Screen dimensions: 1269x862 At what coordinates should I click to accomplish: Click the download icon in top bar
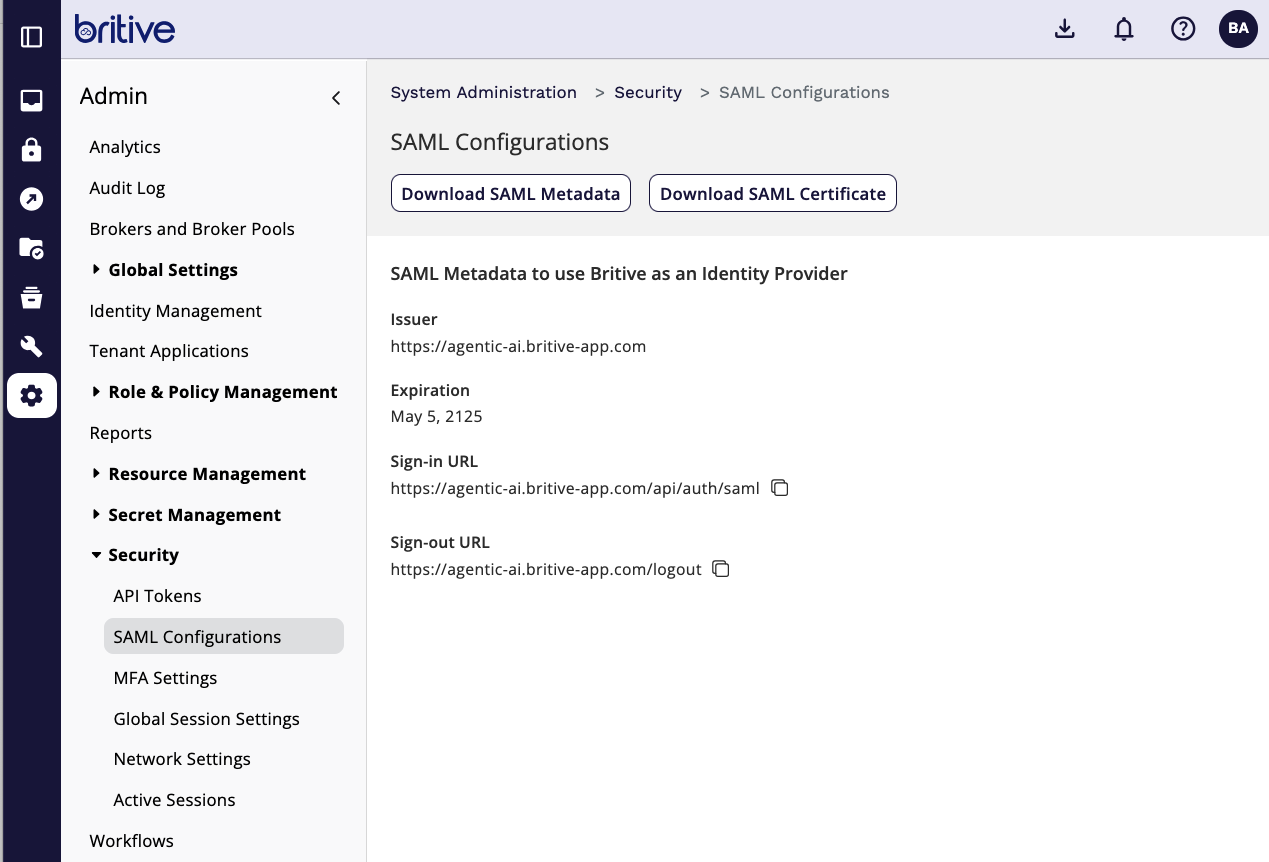coord(1065,29)
